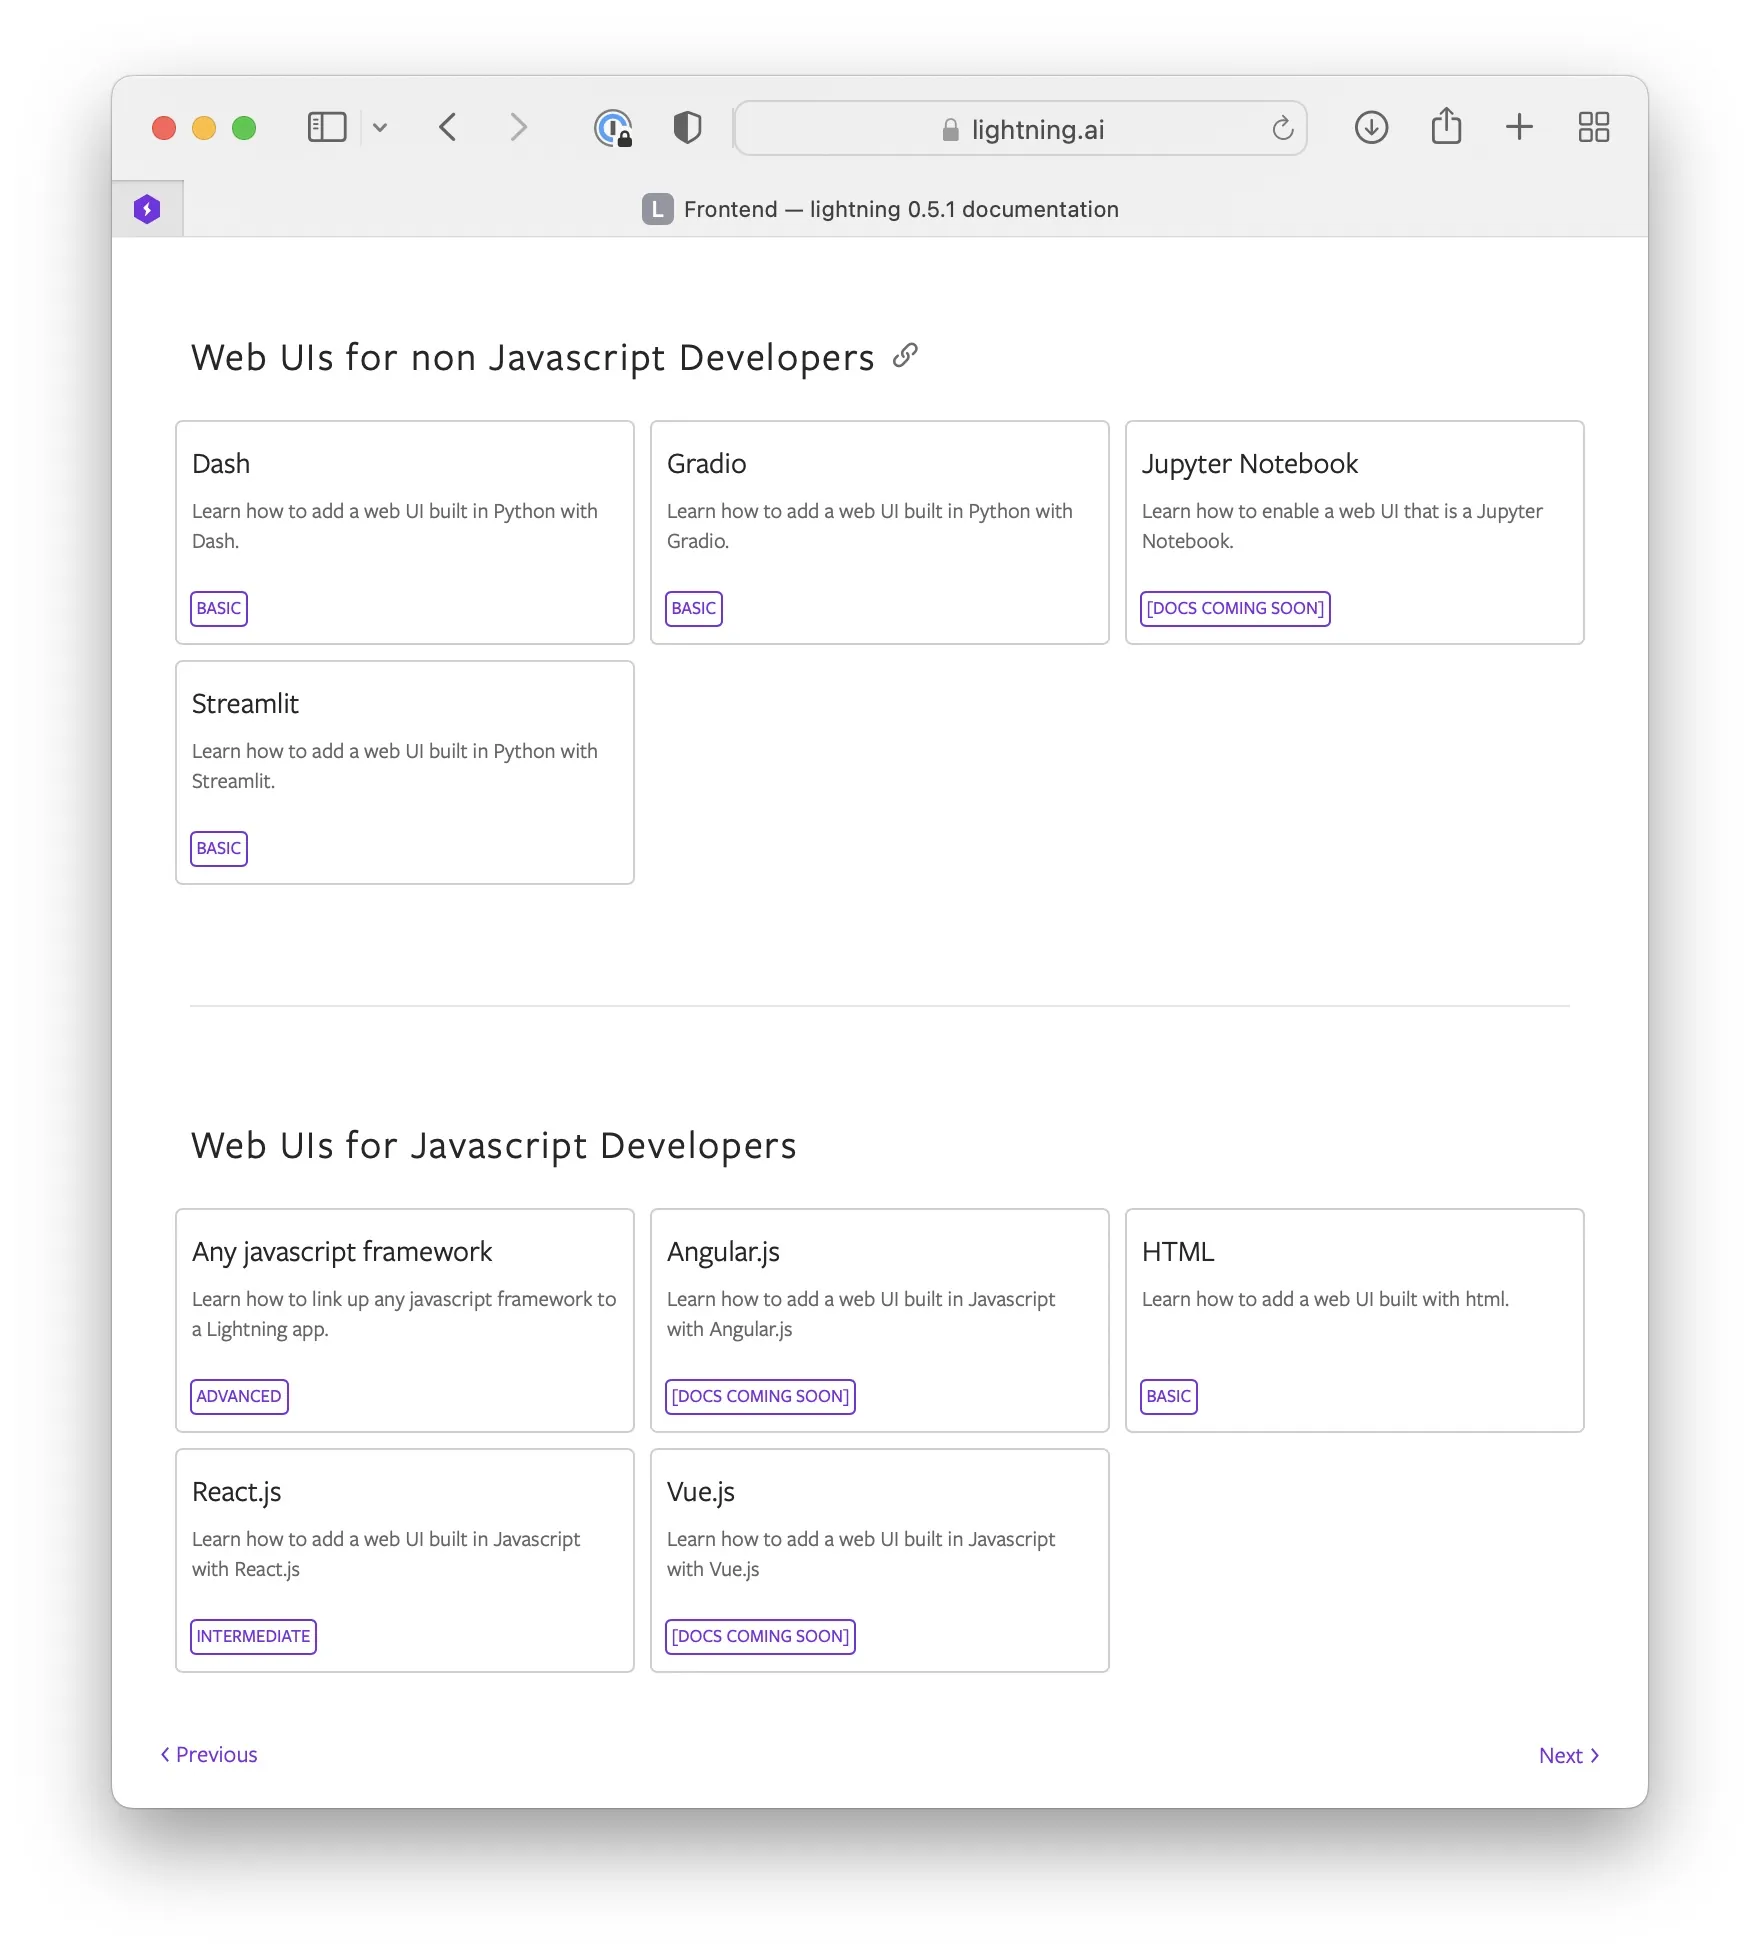Click the Streamlit card description text
Screen dimensions: 1760x1956
[395, 766]
